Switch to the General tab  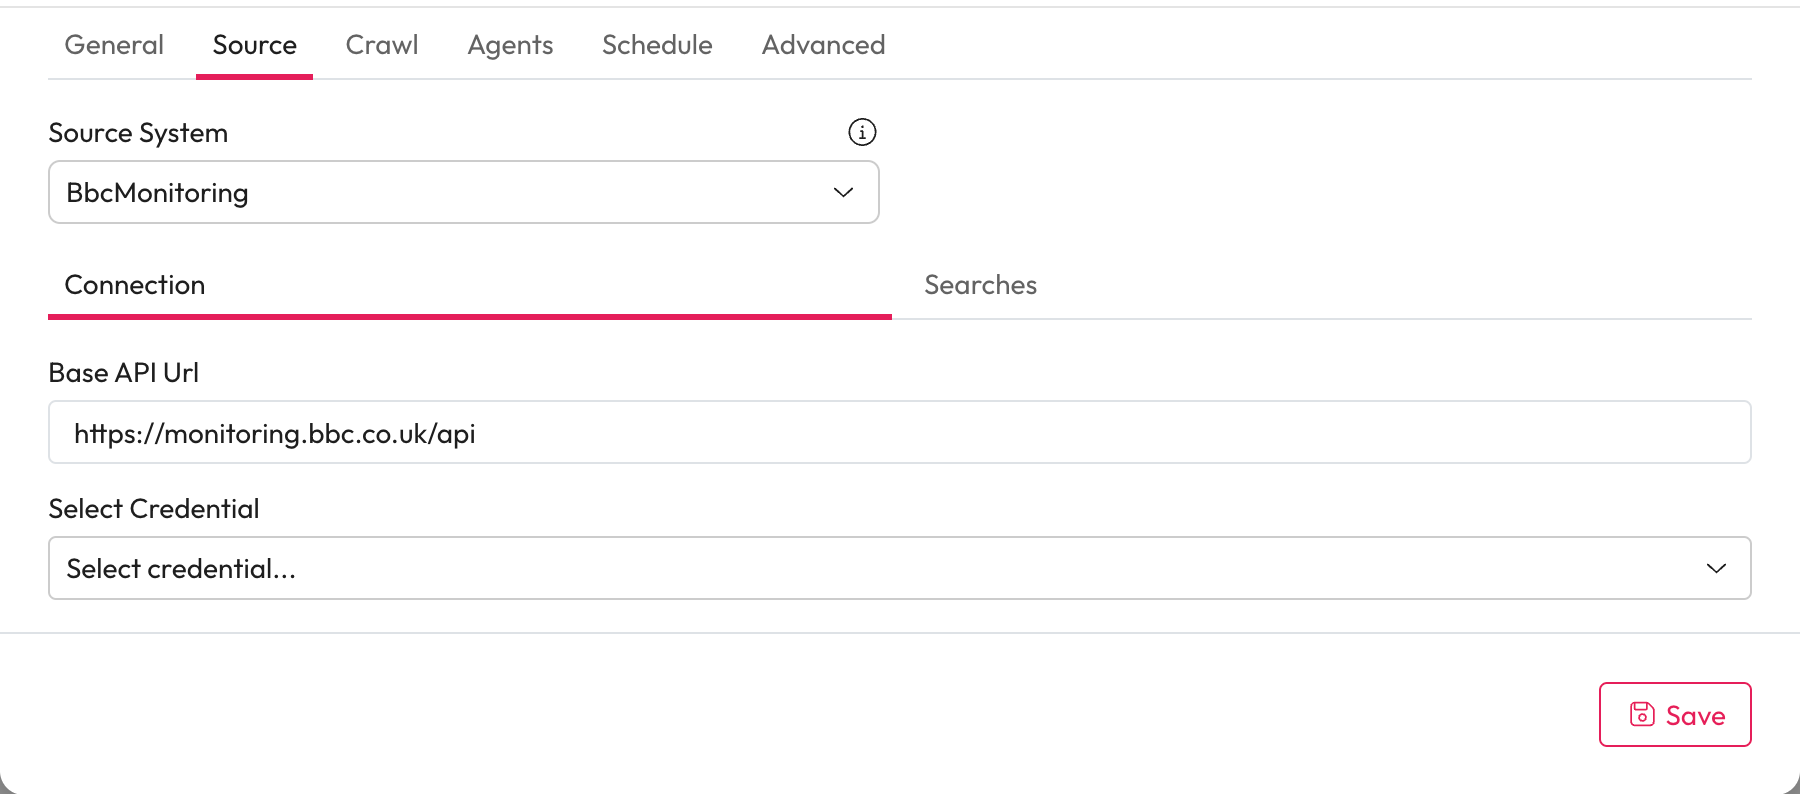pyautogui.click(x=114, y=45)
